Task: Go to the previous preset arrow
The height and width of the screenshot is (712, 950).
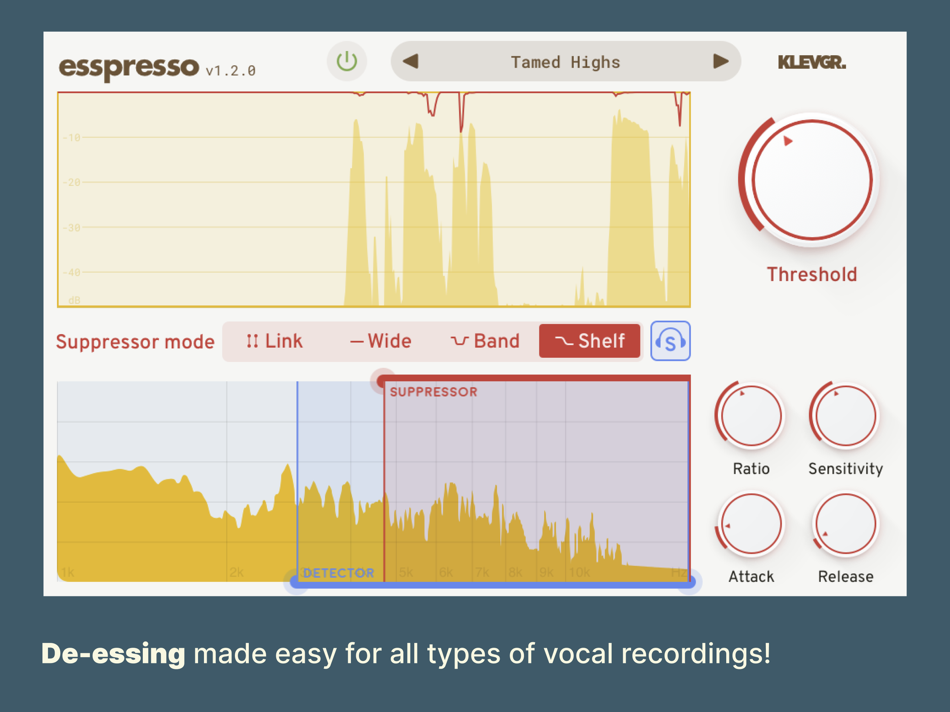Action: tap(411, 61)
